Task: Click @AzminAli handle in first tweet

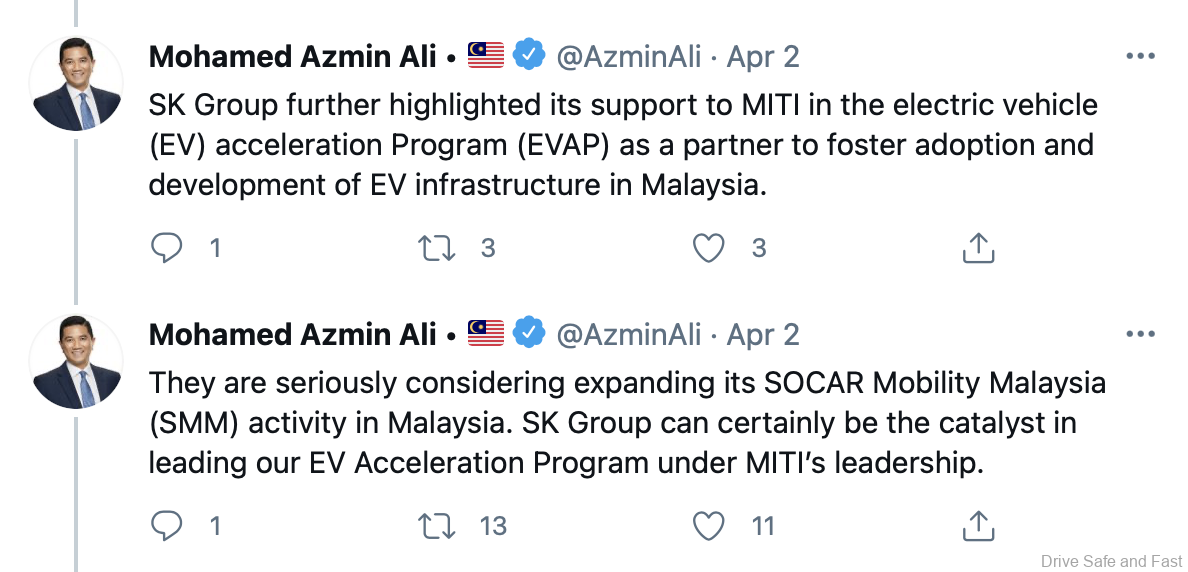Action: tap(628, 57)
